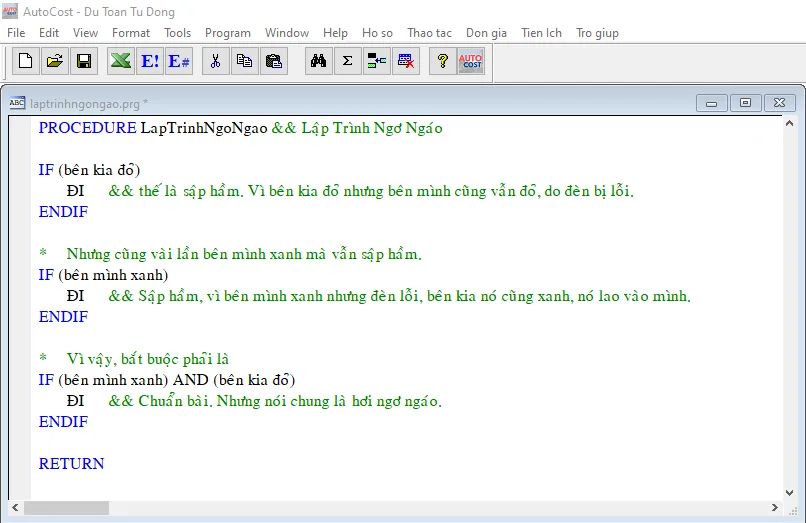Open a file with the folder icon
This screenshot has height=523, width=806.
(x=55, y=62)
